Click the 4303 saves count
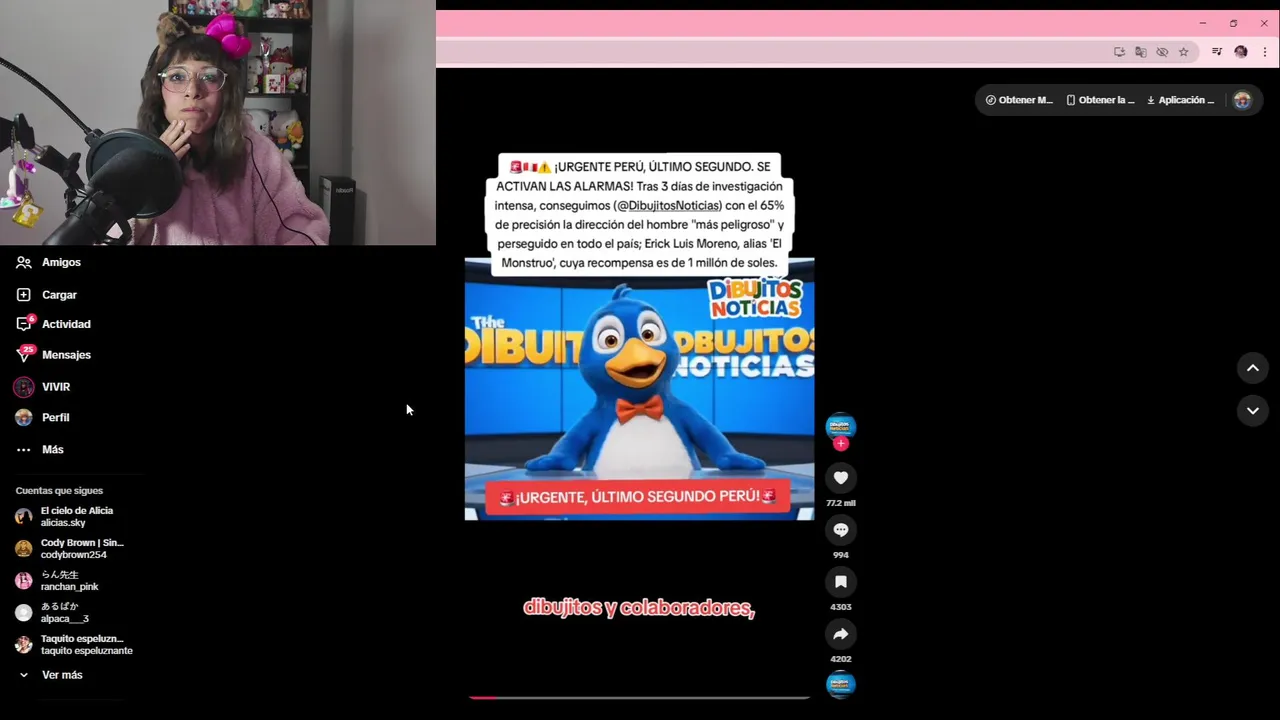The image size is (1280, 720). click(x=841, y=607)
